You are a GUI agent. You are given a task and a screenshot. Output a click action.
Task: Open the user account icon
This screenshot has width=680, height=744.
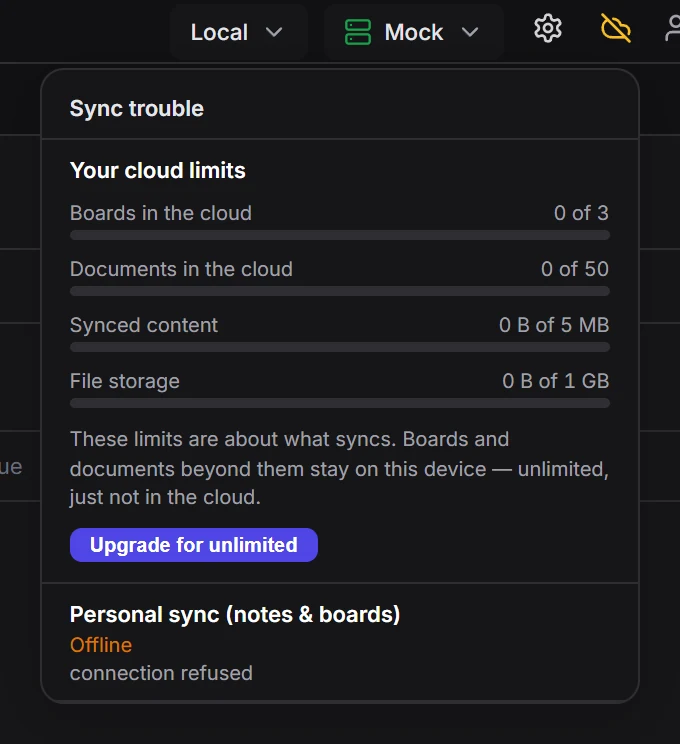(673, 28)
